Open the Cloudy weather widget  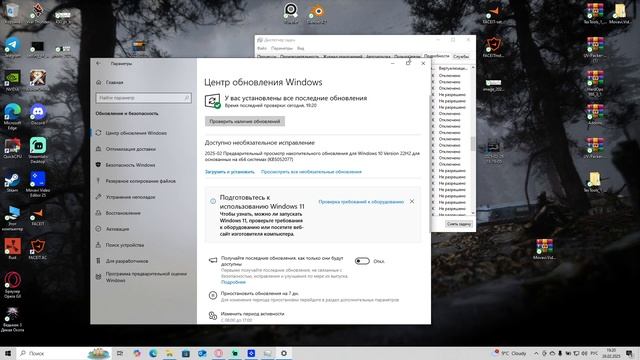coord(510,353)
